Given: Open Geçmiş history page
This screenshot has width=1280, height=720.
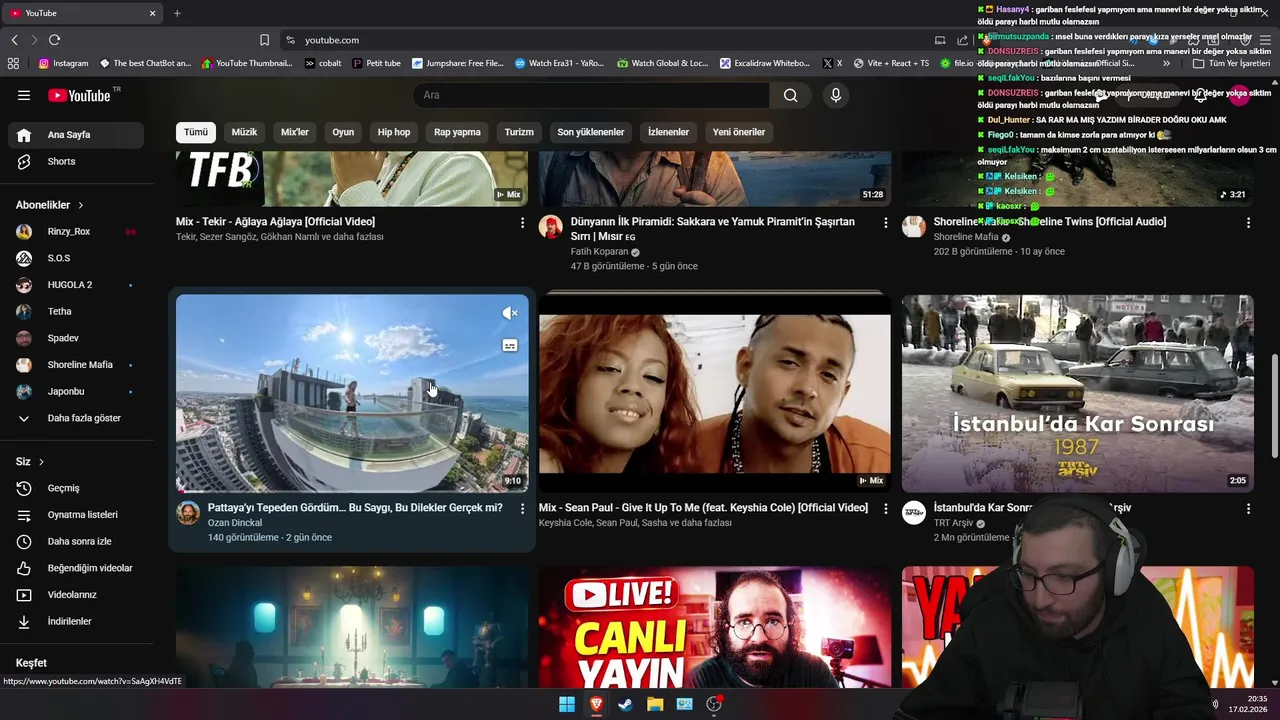Looking at the screenshot, I should pos(76,488).
